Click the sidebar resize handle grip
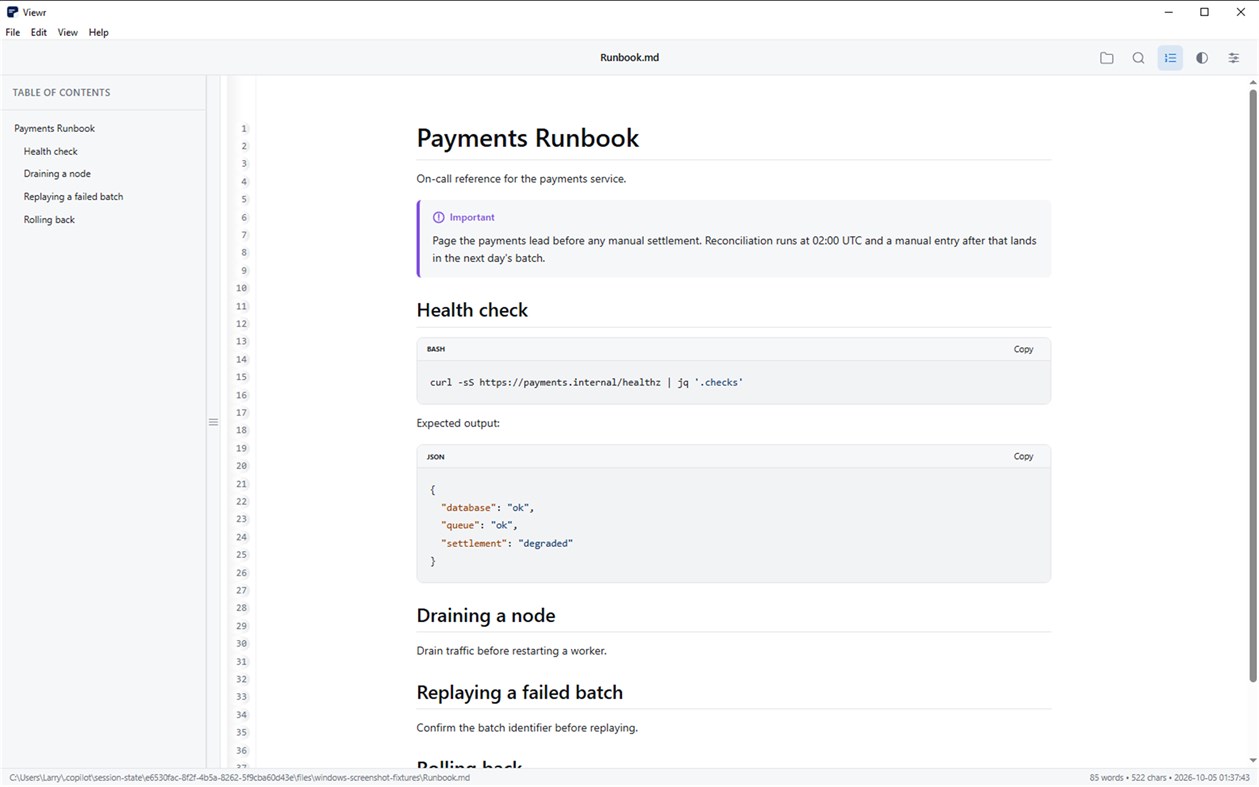 213,422
